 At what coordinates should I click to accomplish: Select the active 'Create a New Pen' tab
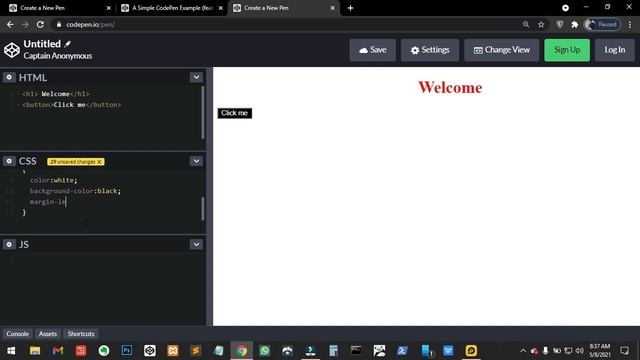(x=284, y=8)
